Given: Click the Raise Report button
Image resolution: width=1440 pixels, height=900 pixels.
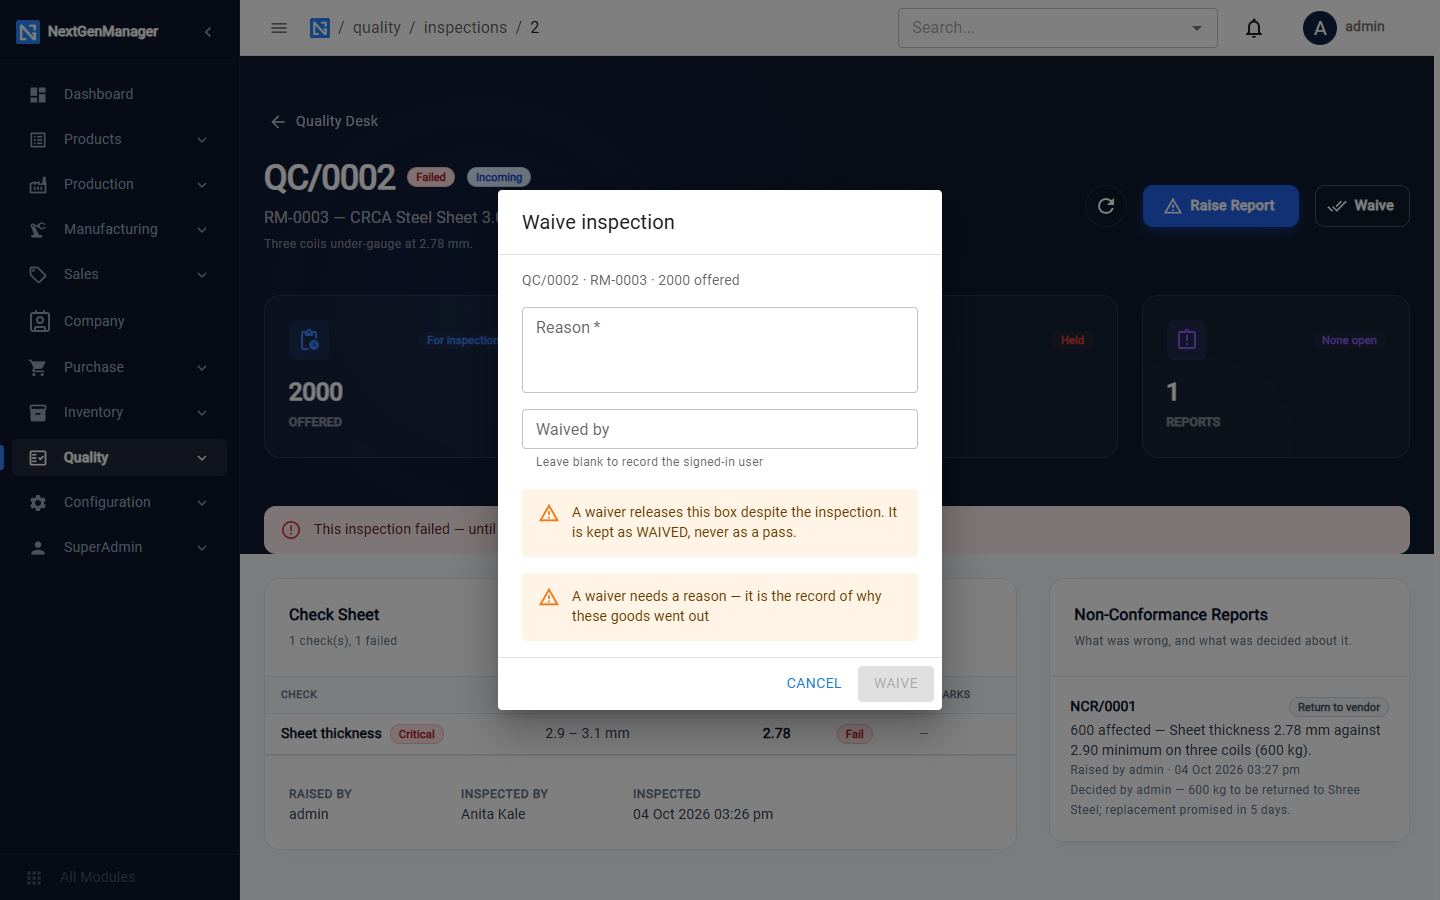Looking at the screenshot, I should pos(1221,206).
